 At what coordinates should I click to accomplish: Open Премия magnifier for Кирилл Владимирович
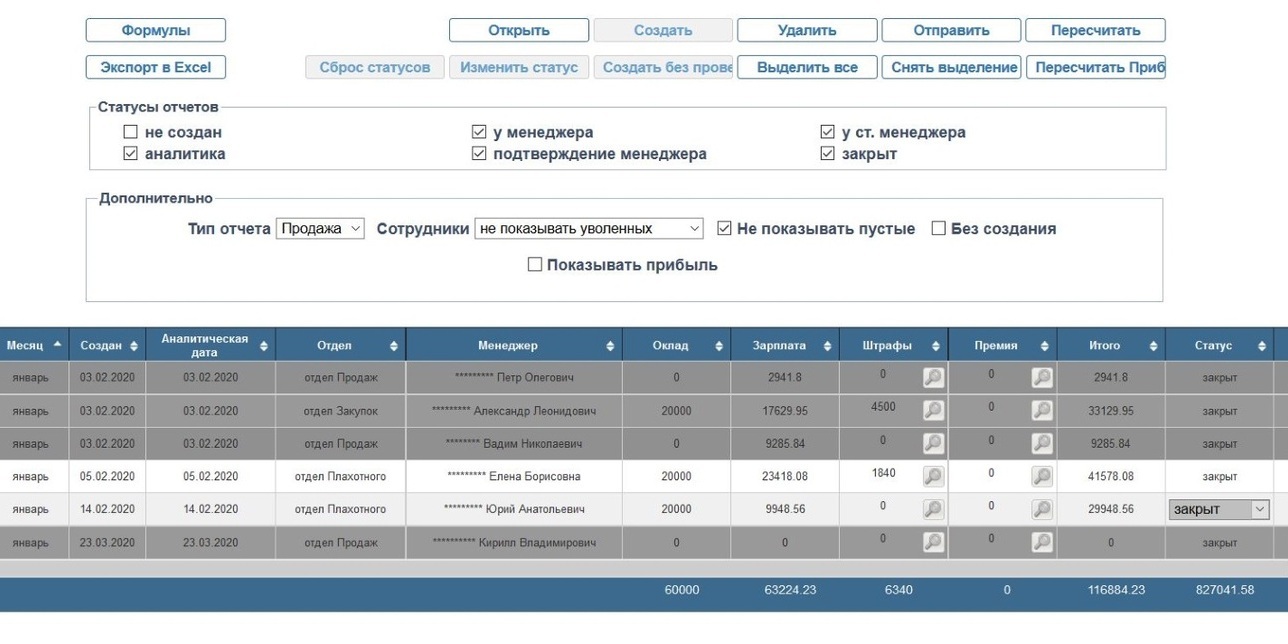[1041, 542]
